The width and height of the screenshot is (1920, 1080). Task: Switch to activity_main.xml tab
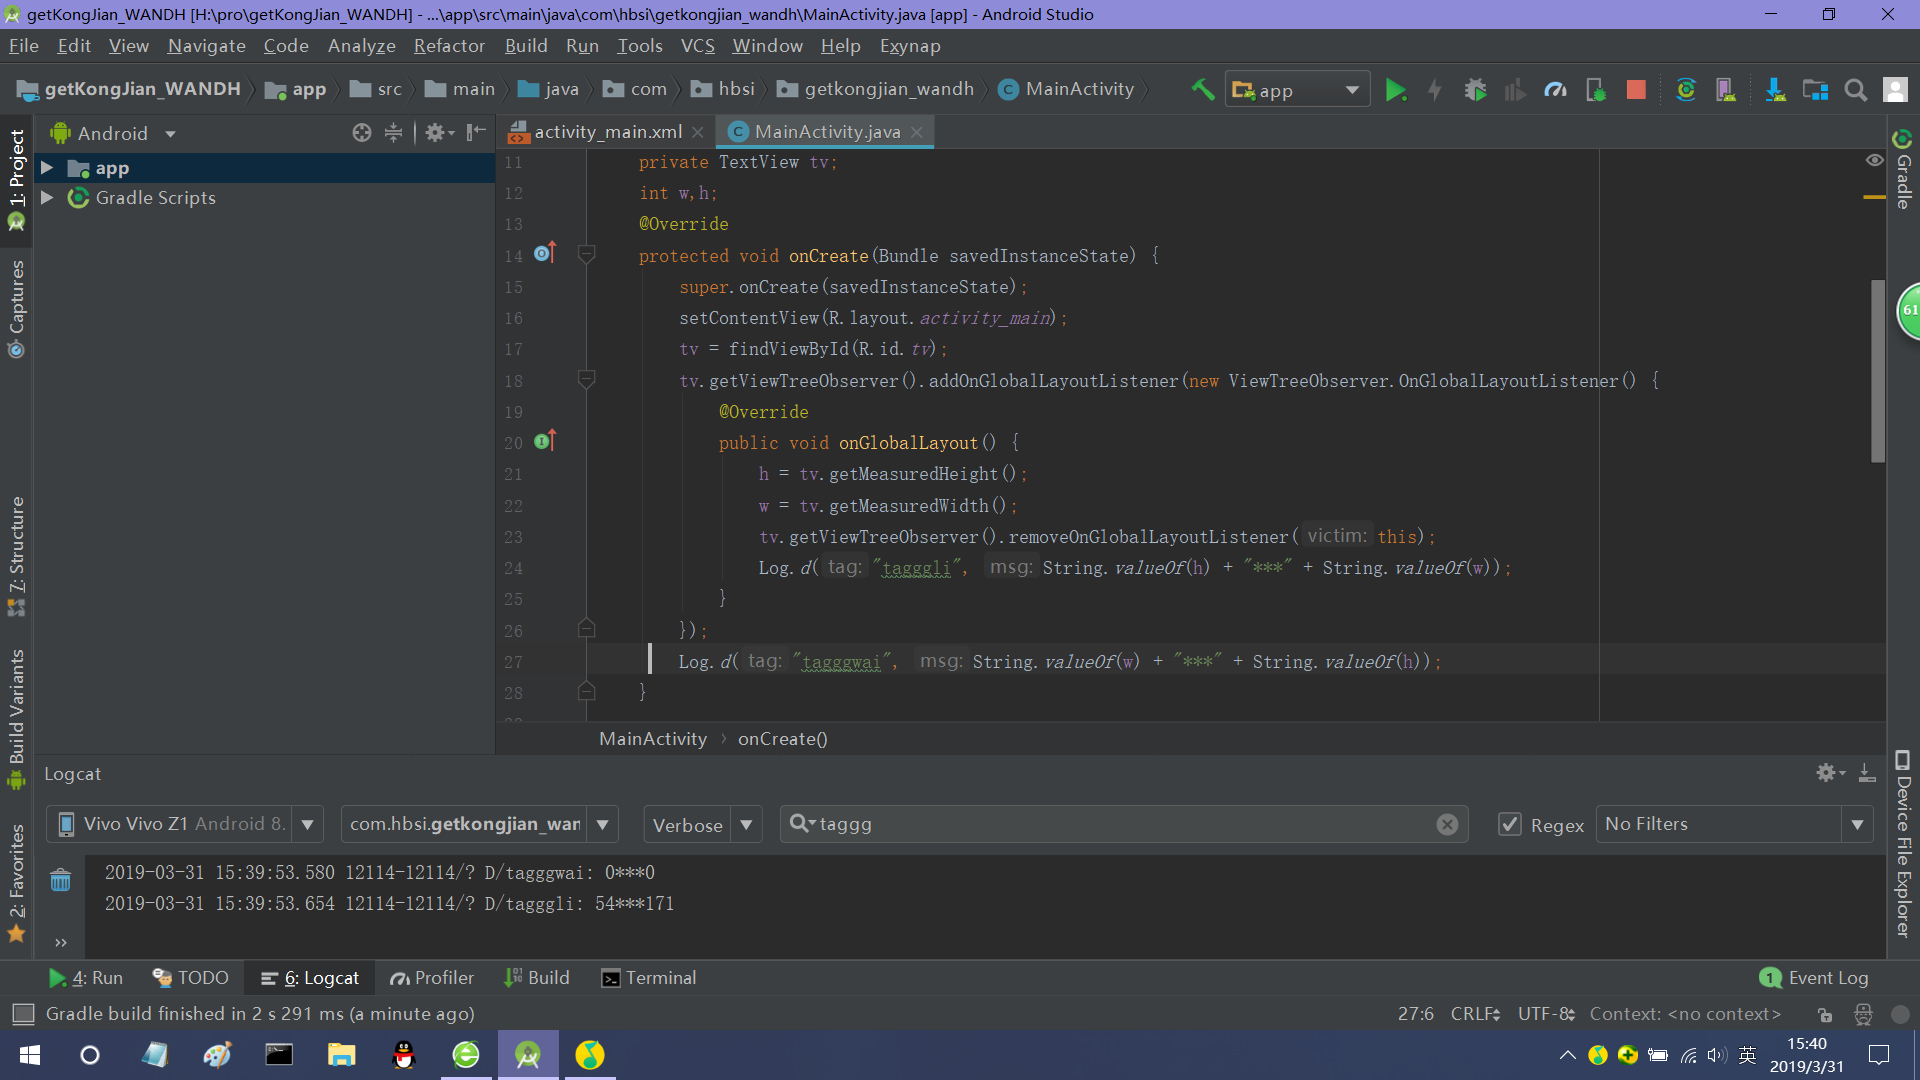606,132
